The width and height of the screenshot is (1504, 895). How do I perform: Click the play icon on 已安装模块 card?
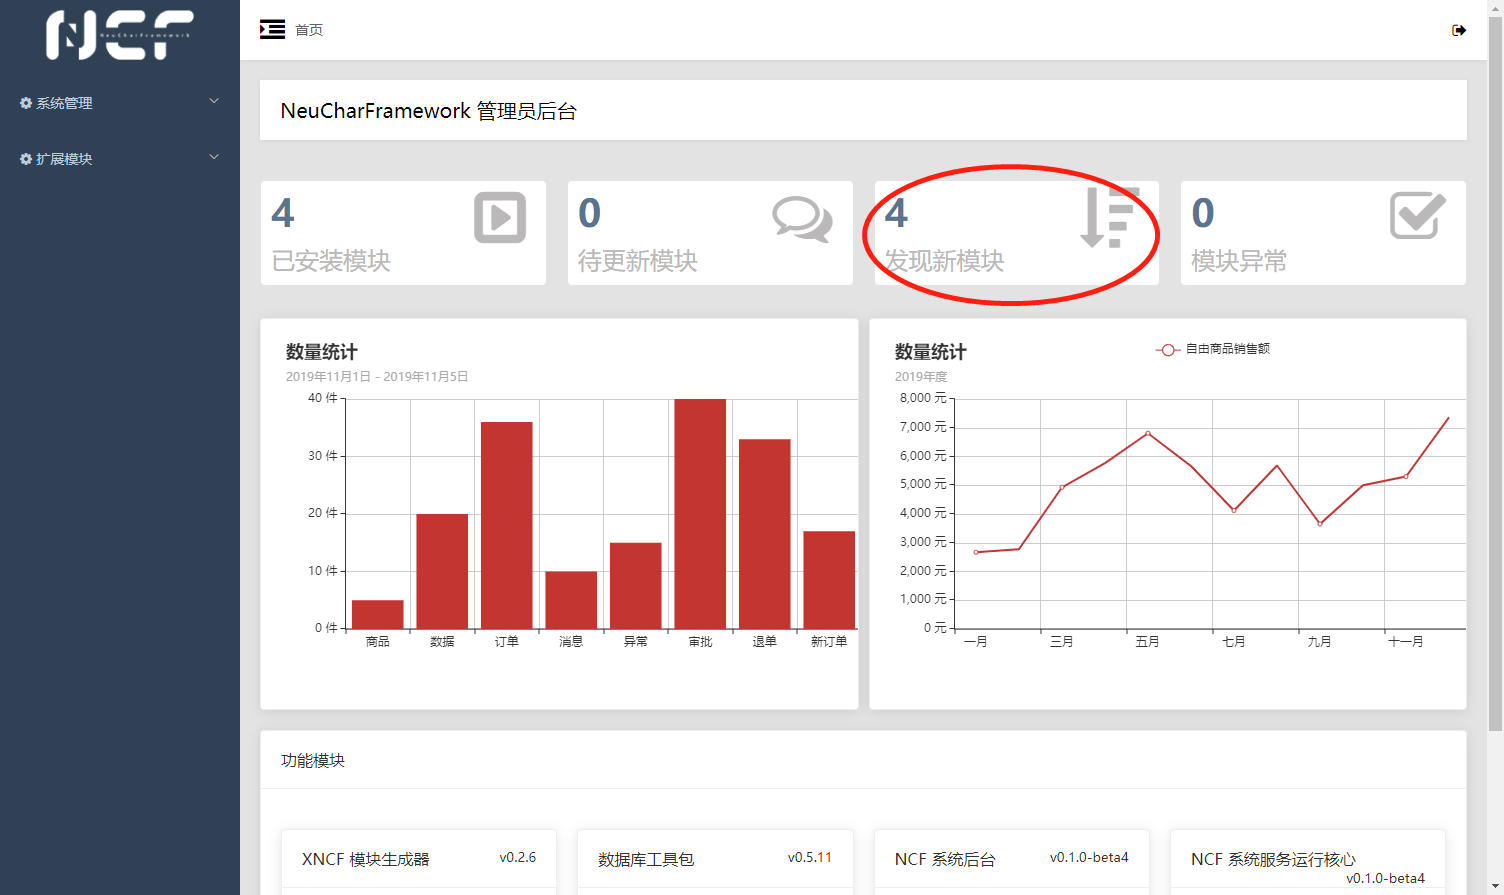coord(500,217)
